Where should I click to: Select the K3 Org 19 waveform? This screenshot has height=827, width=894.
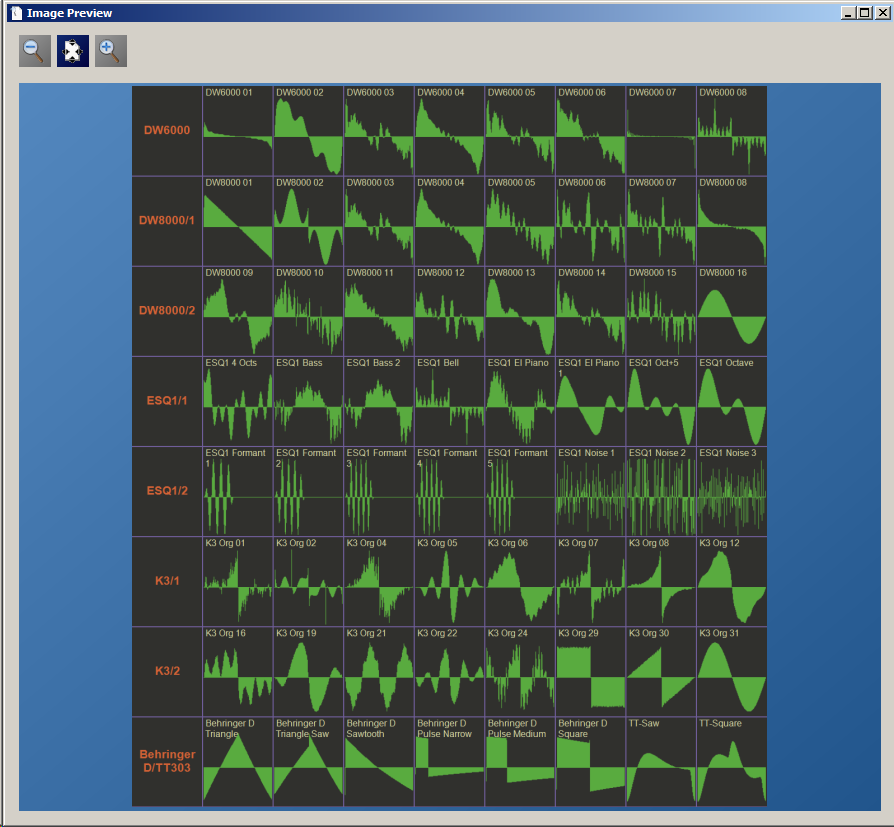[308, 671]
